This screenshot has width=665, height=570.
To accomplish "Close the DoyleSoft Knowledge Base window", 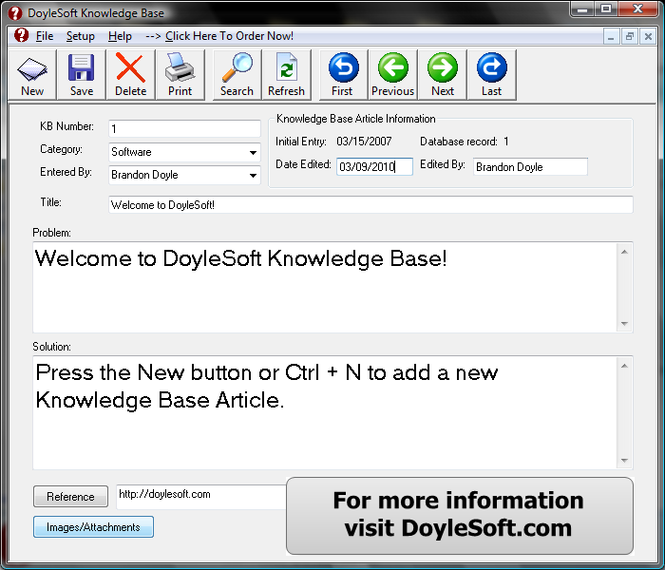I will 638,9.
